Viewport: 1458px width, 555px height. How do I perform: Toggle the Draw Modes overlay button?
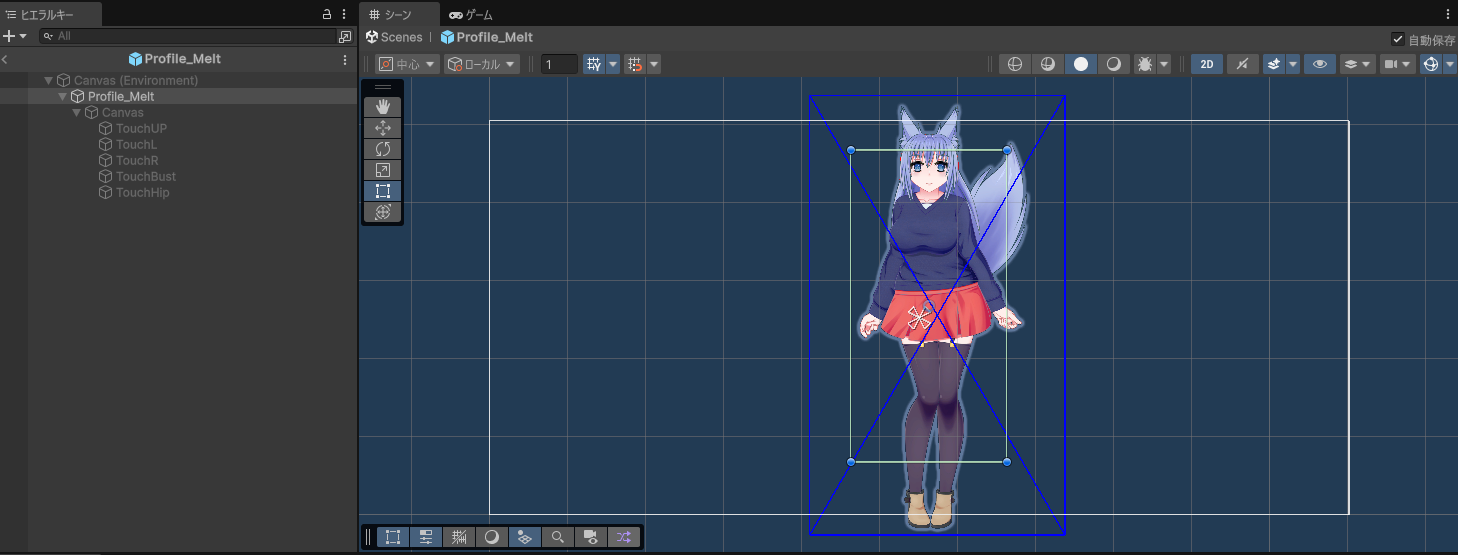tap(492, 537)
